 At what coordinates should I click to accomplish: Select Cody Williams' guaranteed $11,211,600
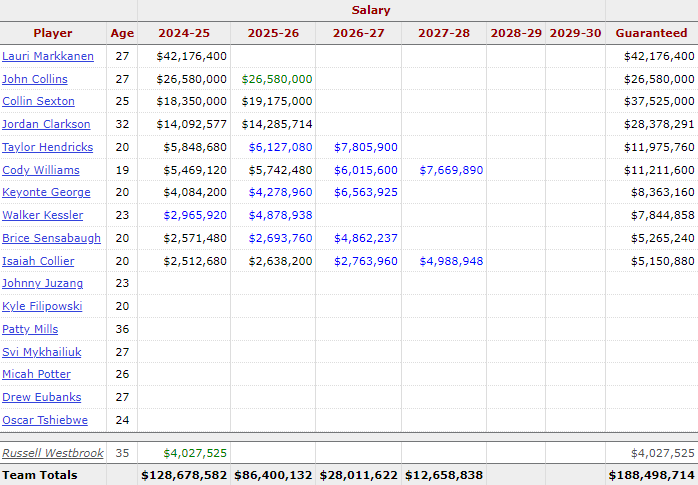(659, 170)
